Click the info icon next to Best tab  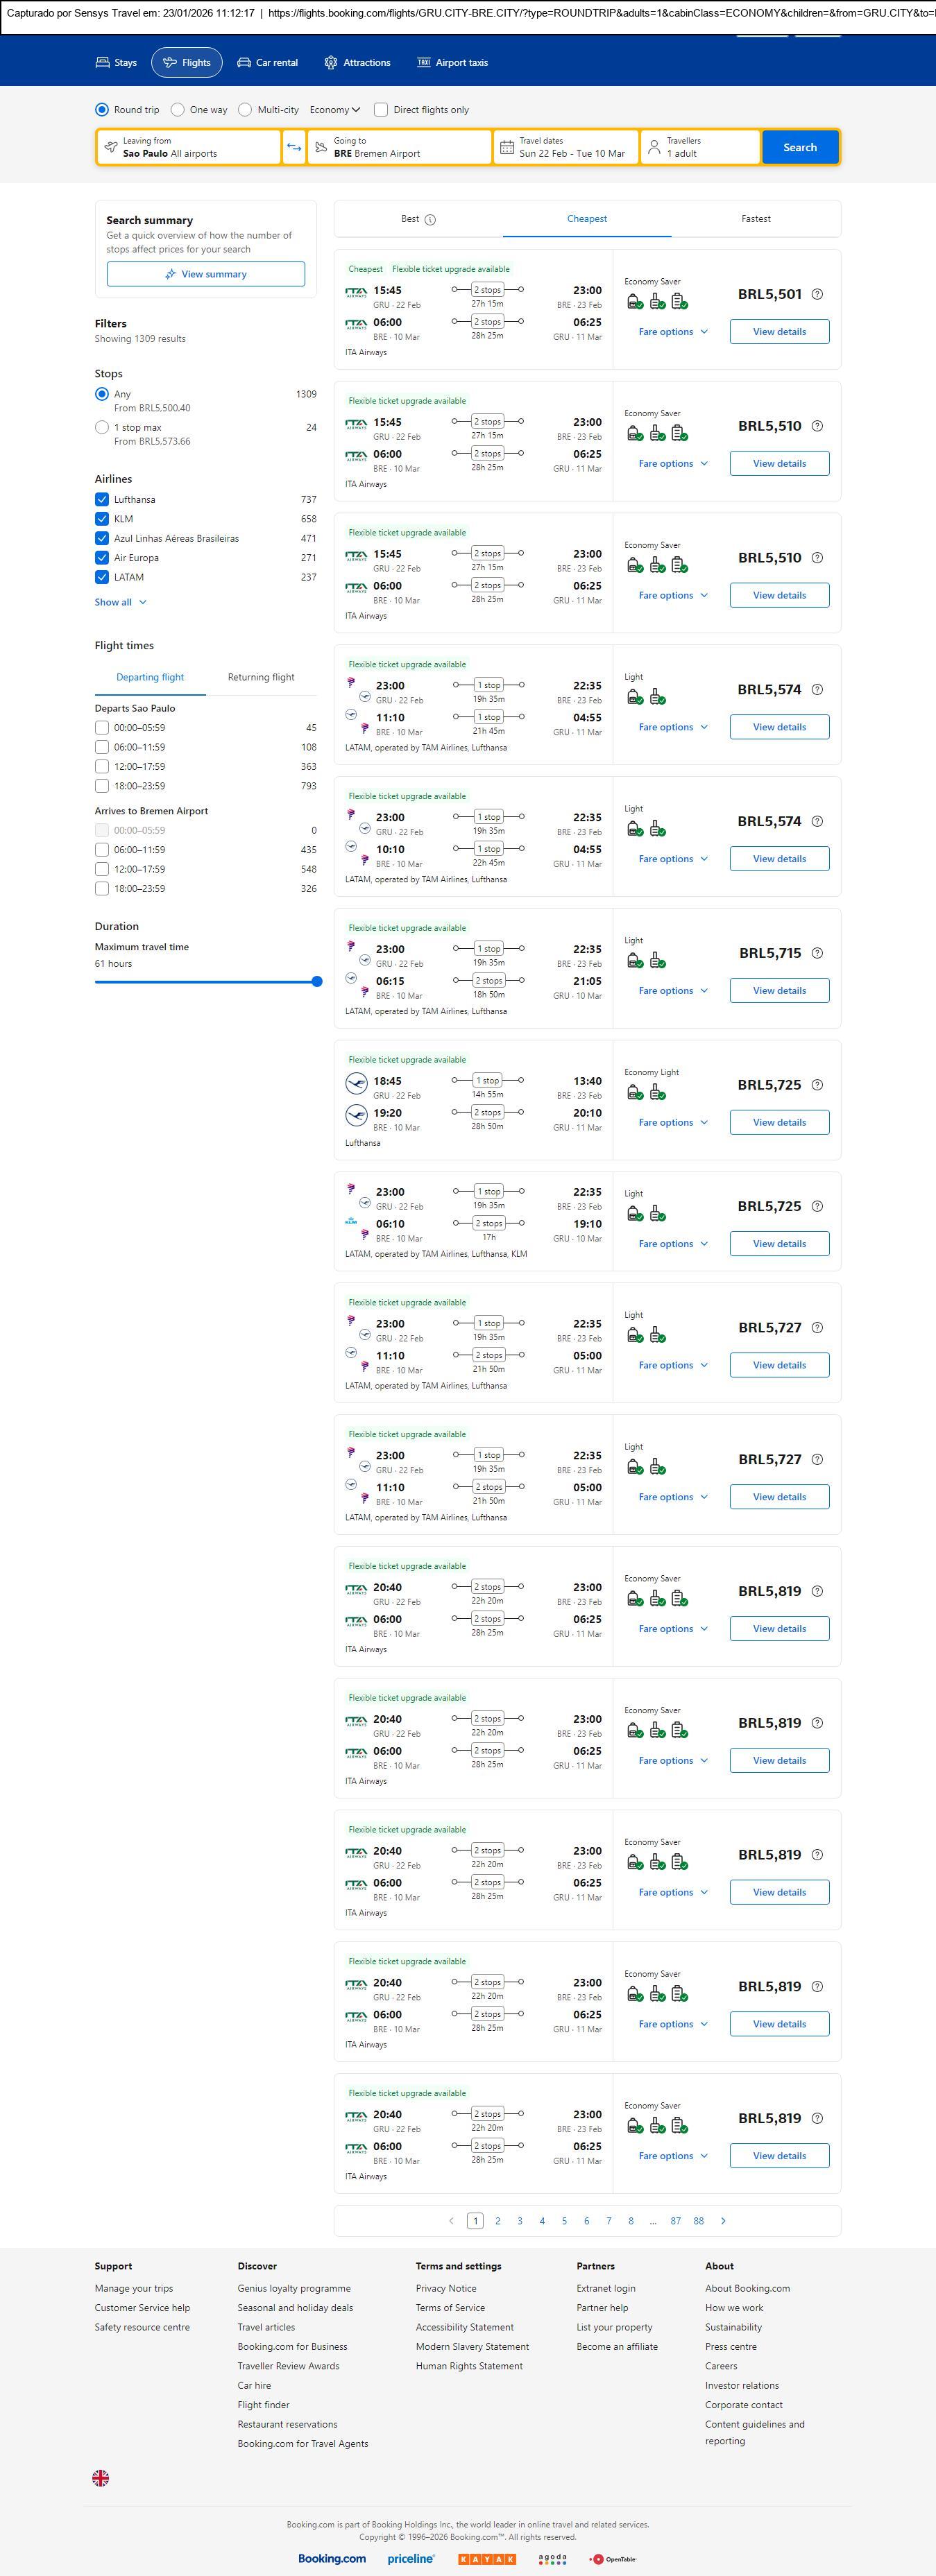click(x=430, y=219)
